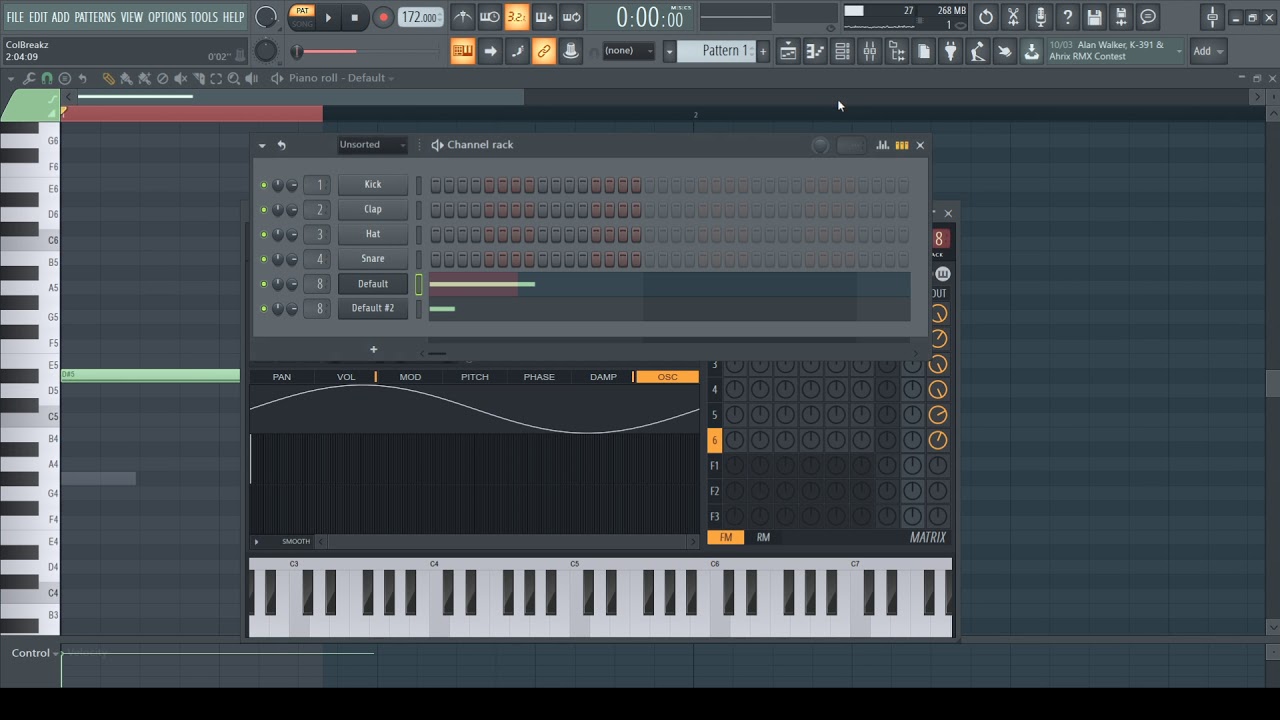Open the plugin picker plug icon
The width and height of the screenshot is (1280, 720).
[950, 51]
